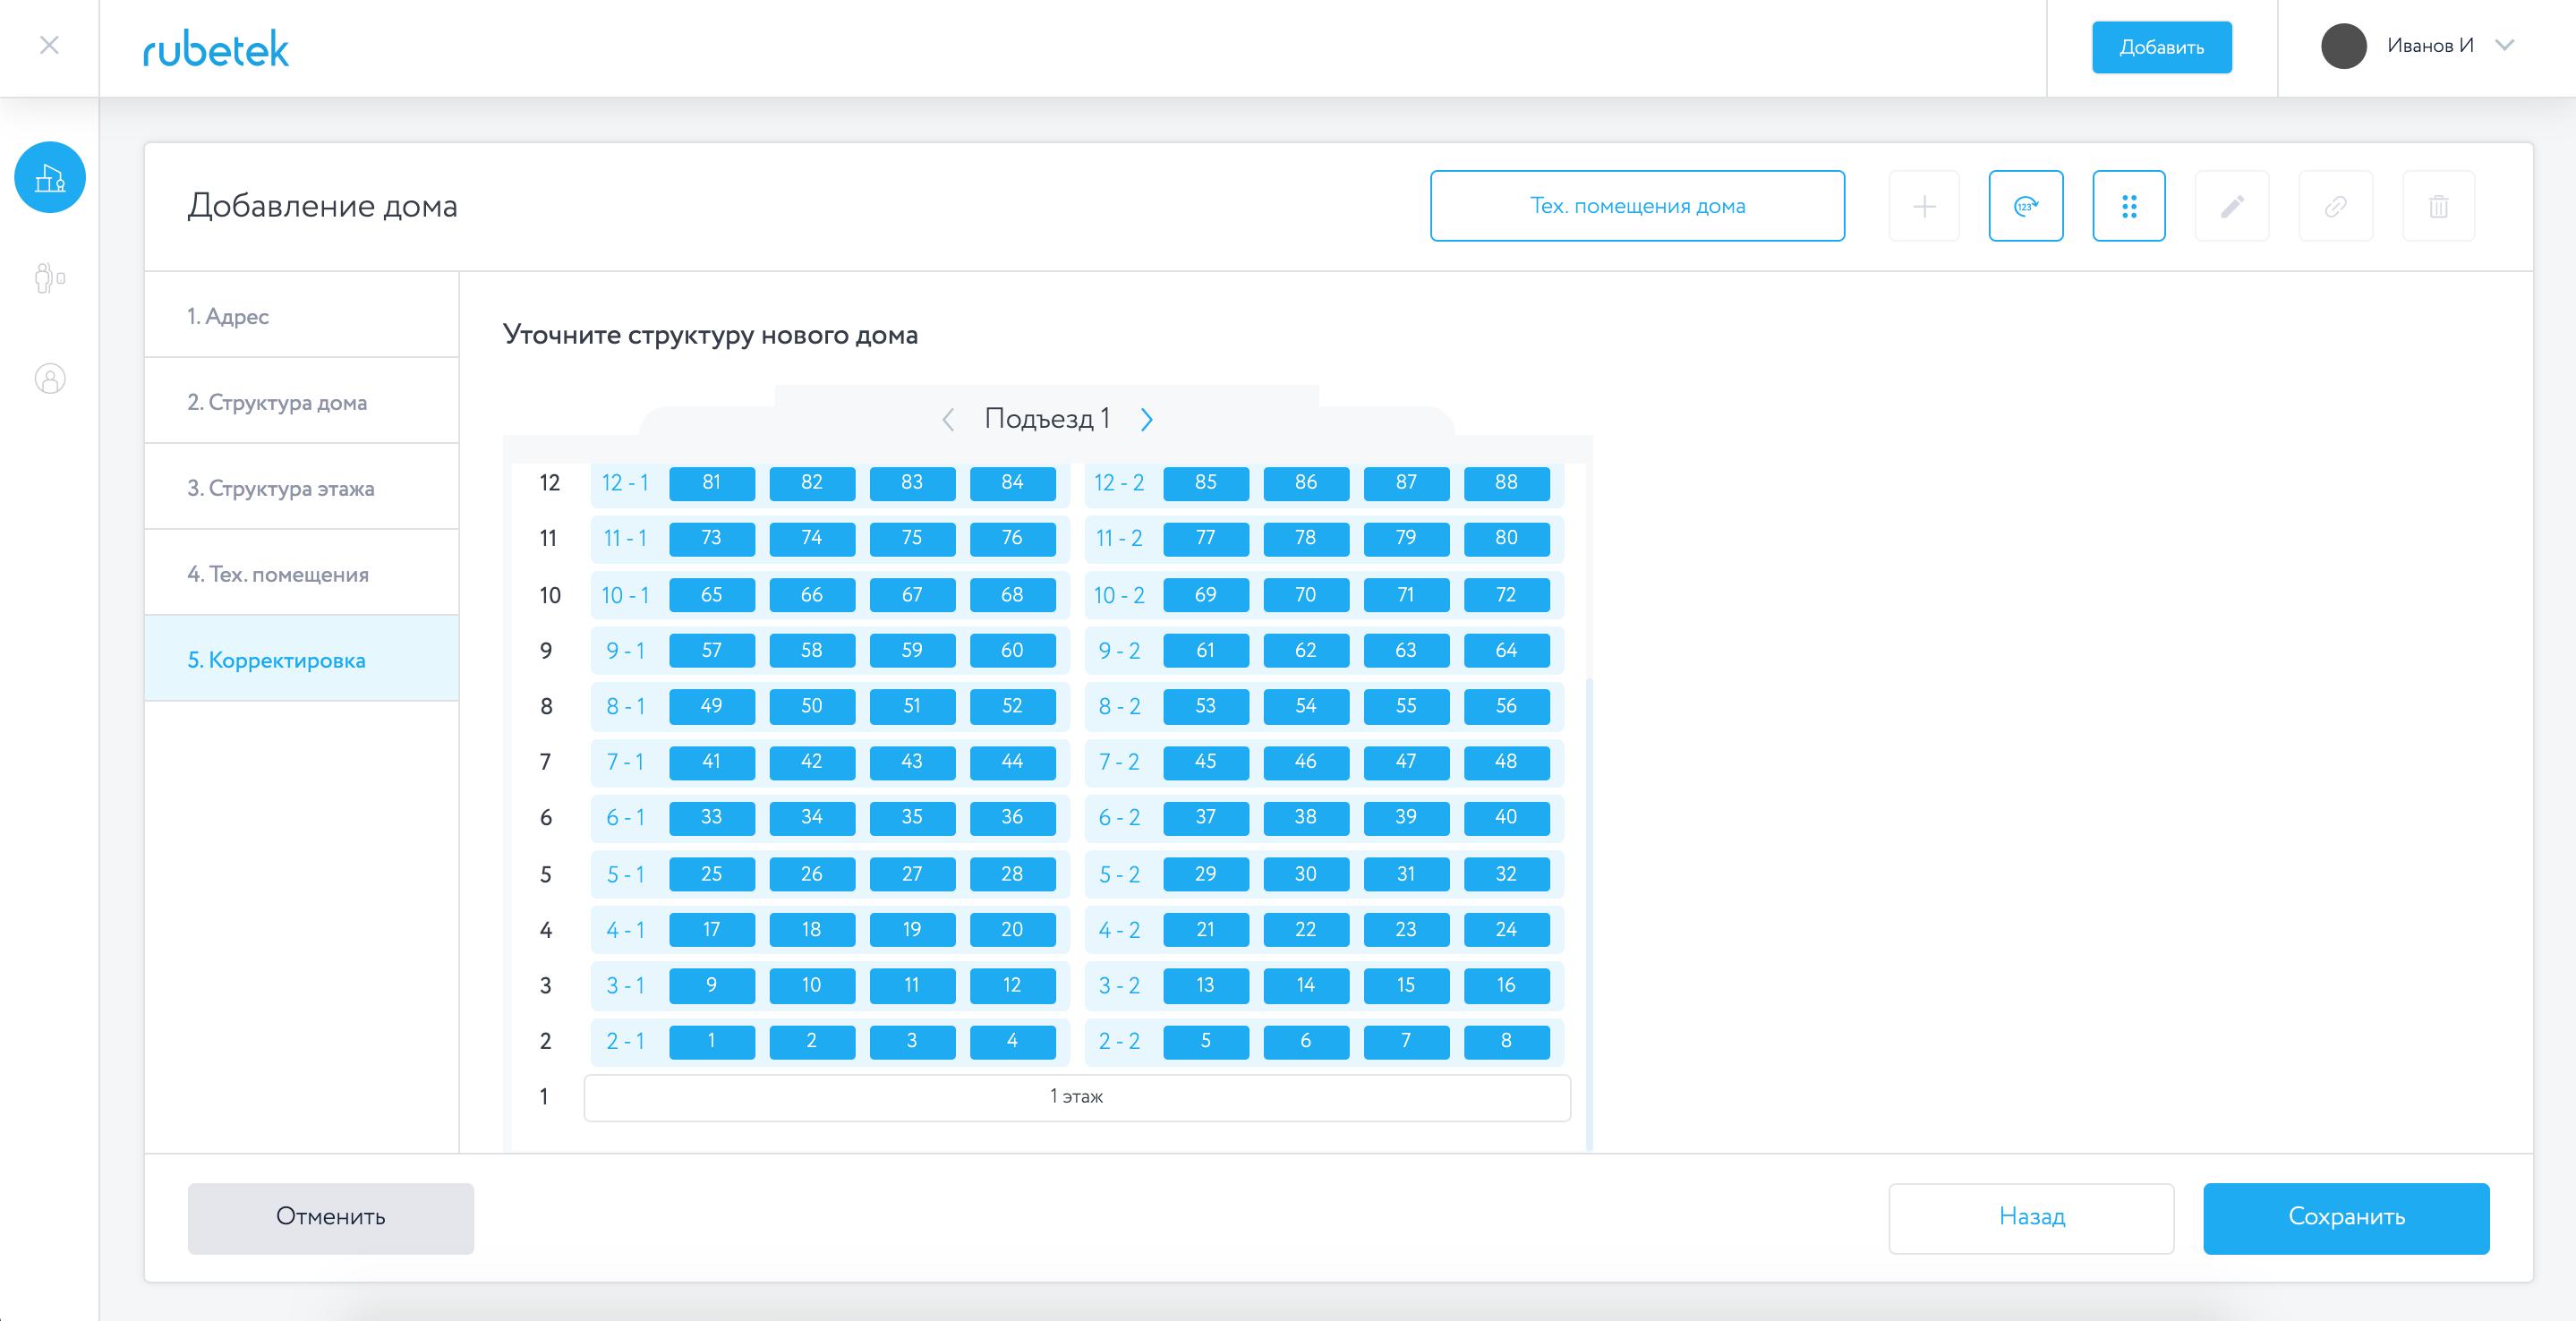Viewport: 2576px width, 1321px height.
Task: Select apartment 60
Action: coord(1012,650)
